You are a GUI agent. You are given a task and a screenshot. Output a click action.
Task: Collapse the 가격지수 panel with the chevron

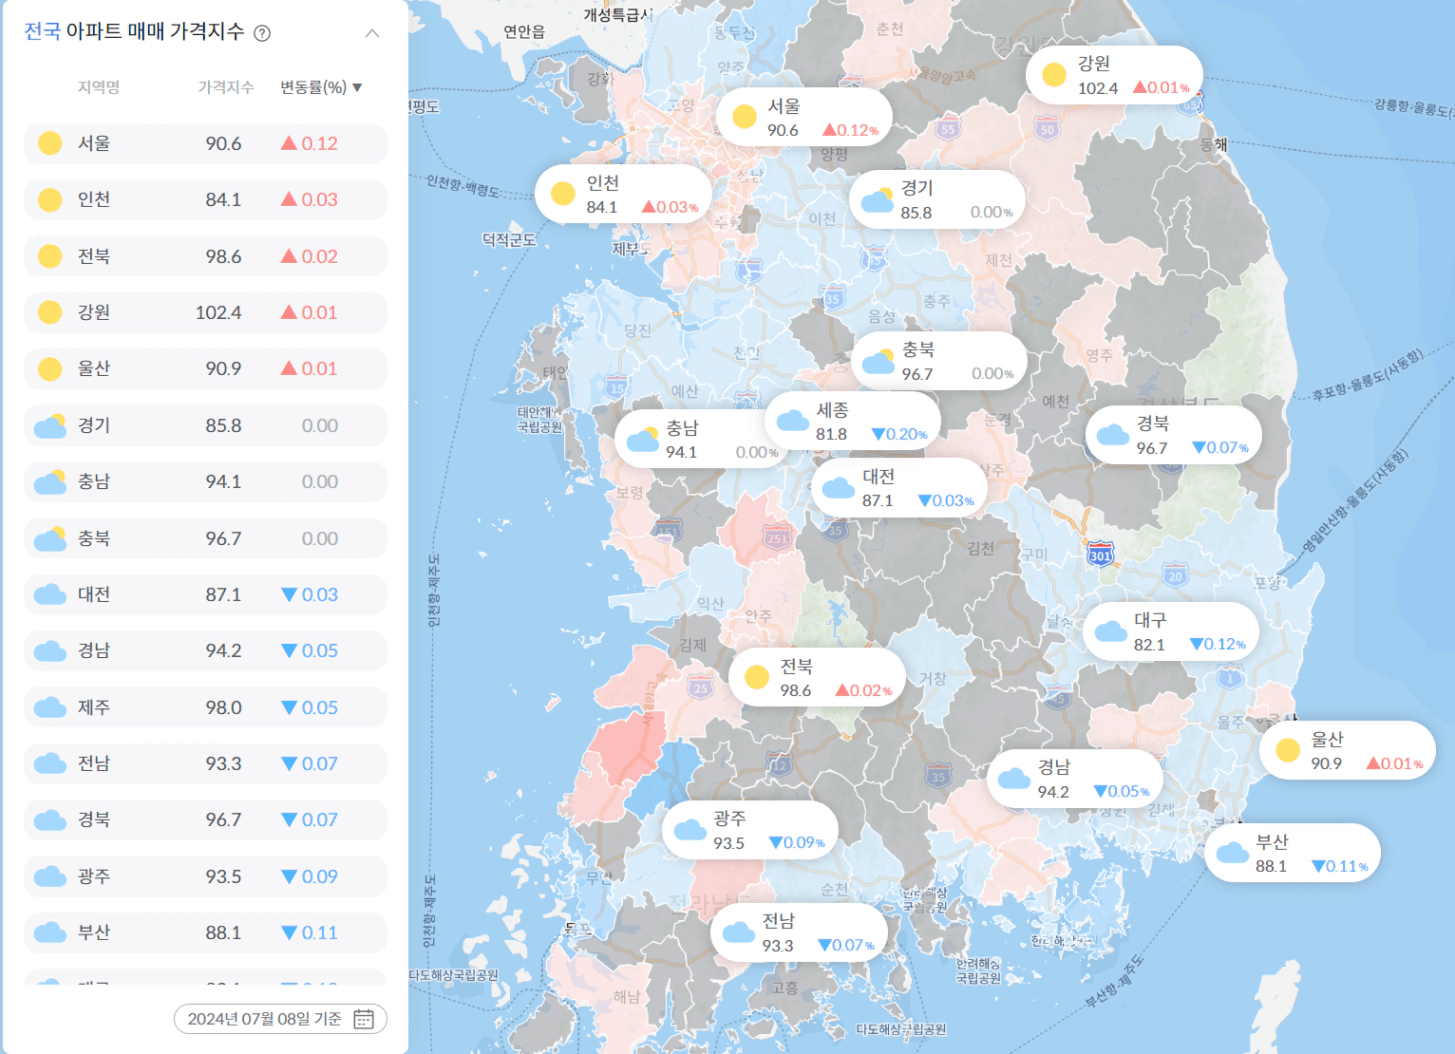[372, 33]
